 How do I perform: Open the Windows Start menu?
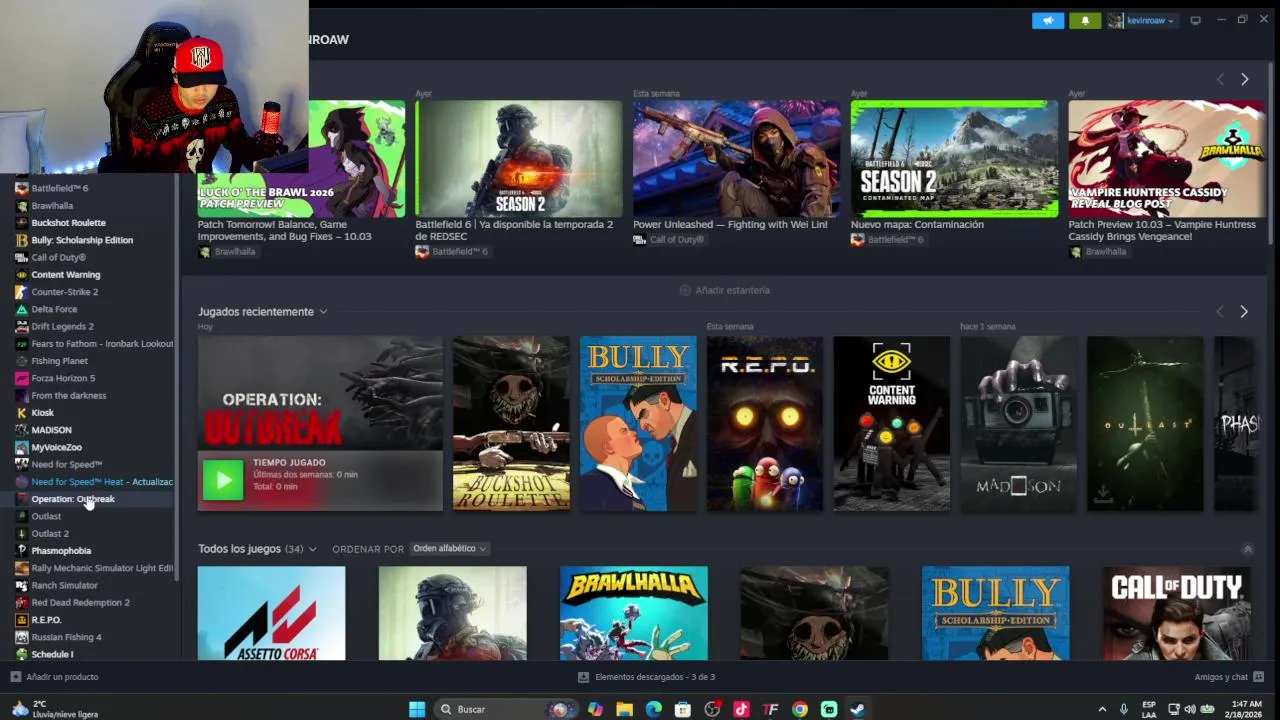(x=417, y=709)
